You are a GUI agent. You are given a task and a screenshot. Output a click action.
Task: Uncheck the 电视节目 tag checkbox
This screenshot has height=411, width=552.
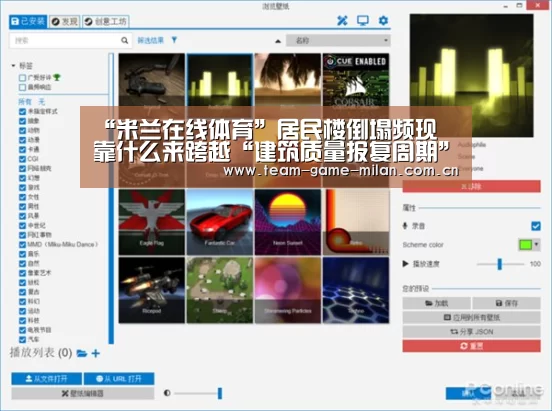click(x=22, y=330)
